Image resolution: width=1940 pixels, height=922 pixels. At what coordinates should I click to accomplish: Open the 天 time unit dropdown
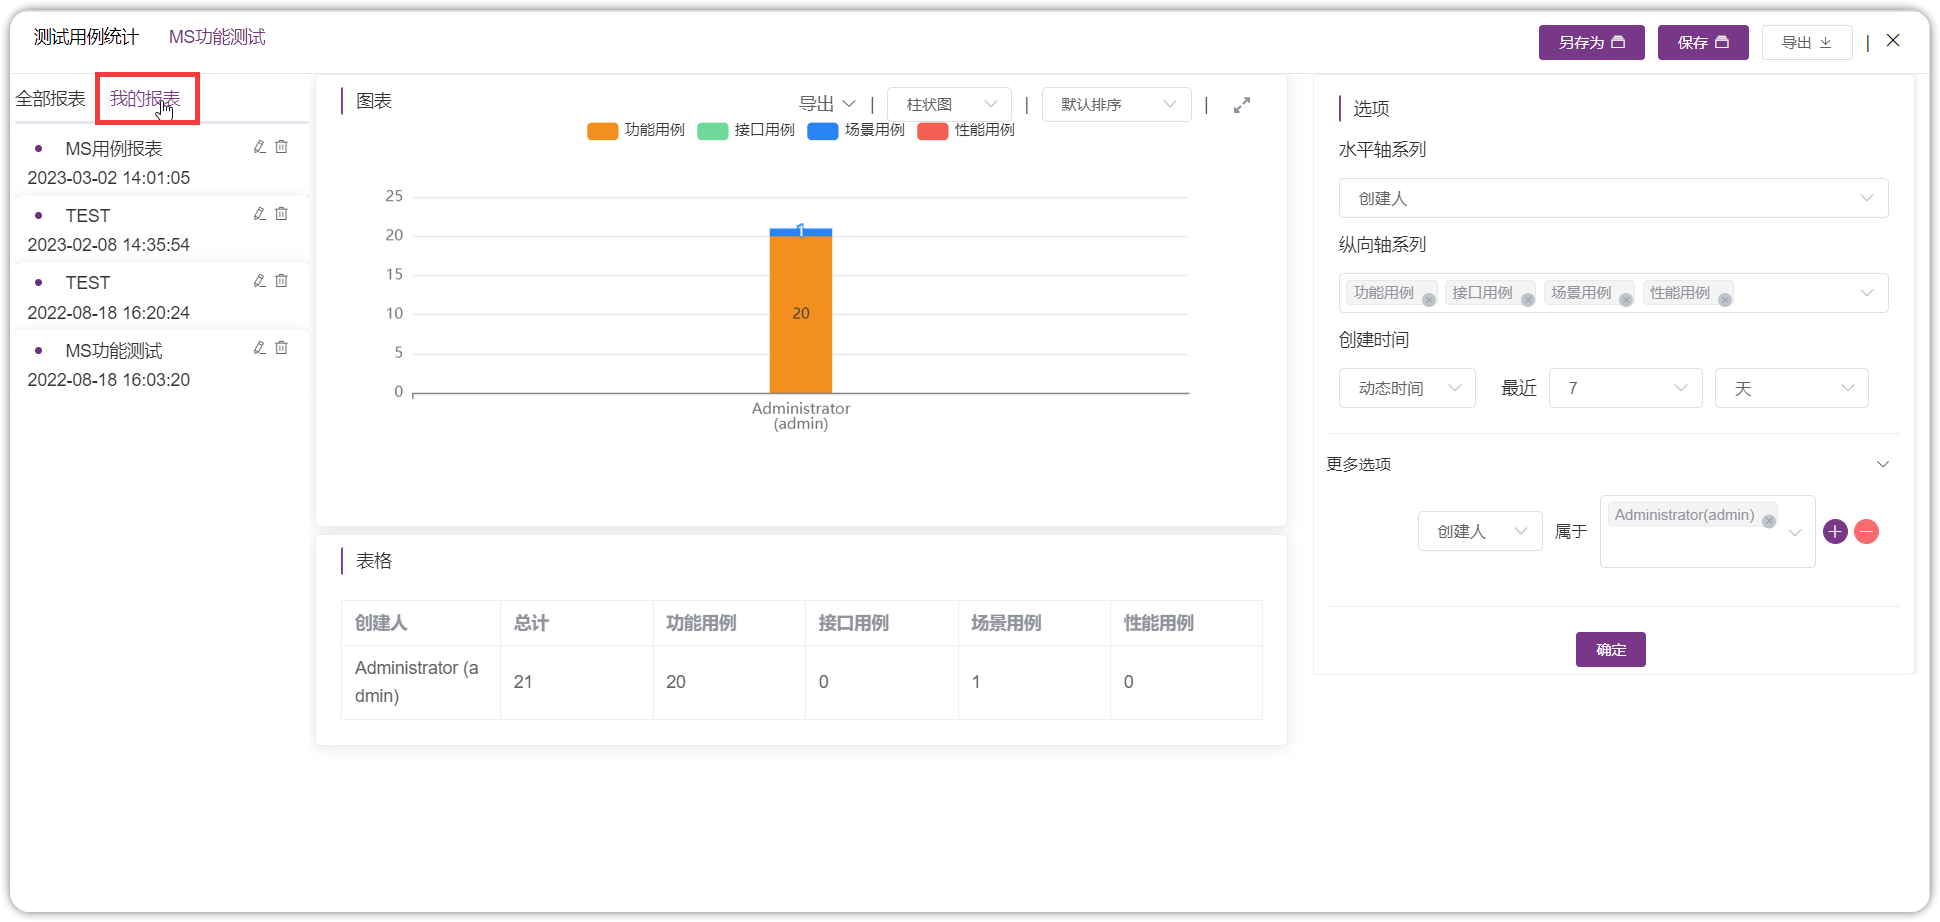pos(1791,388)
